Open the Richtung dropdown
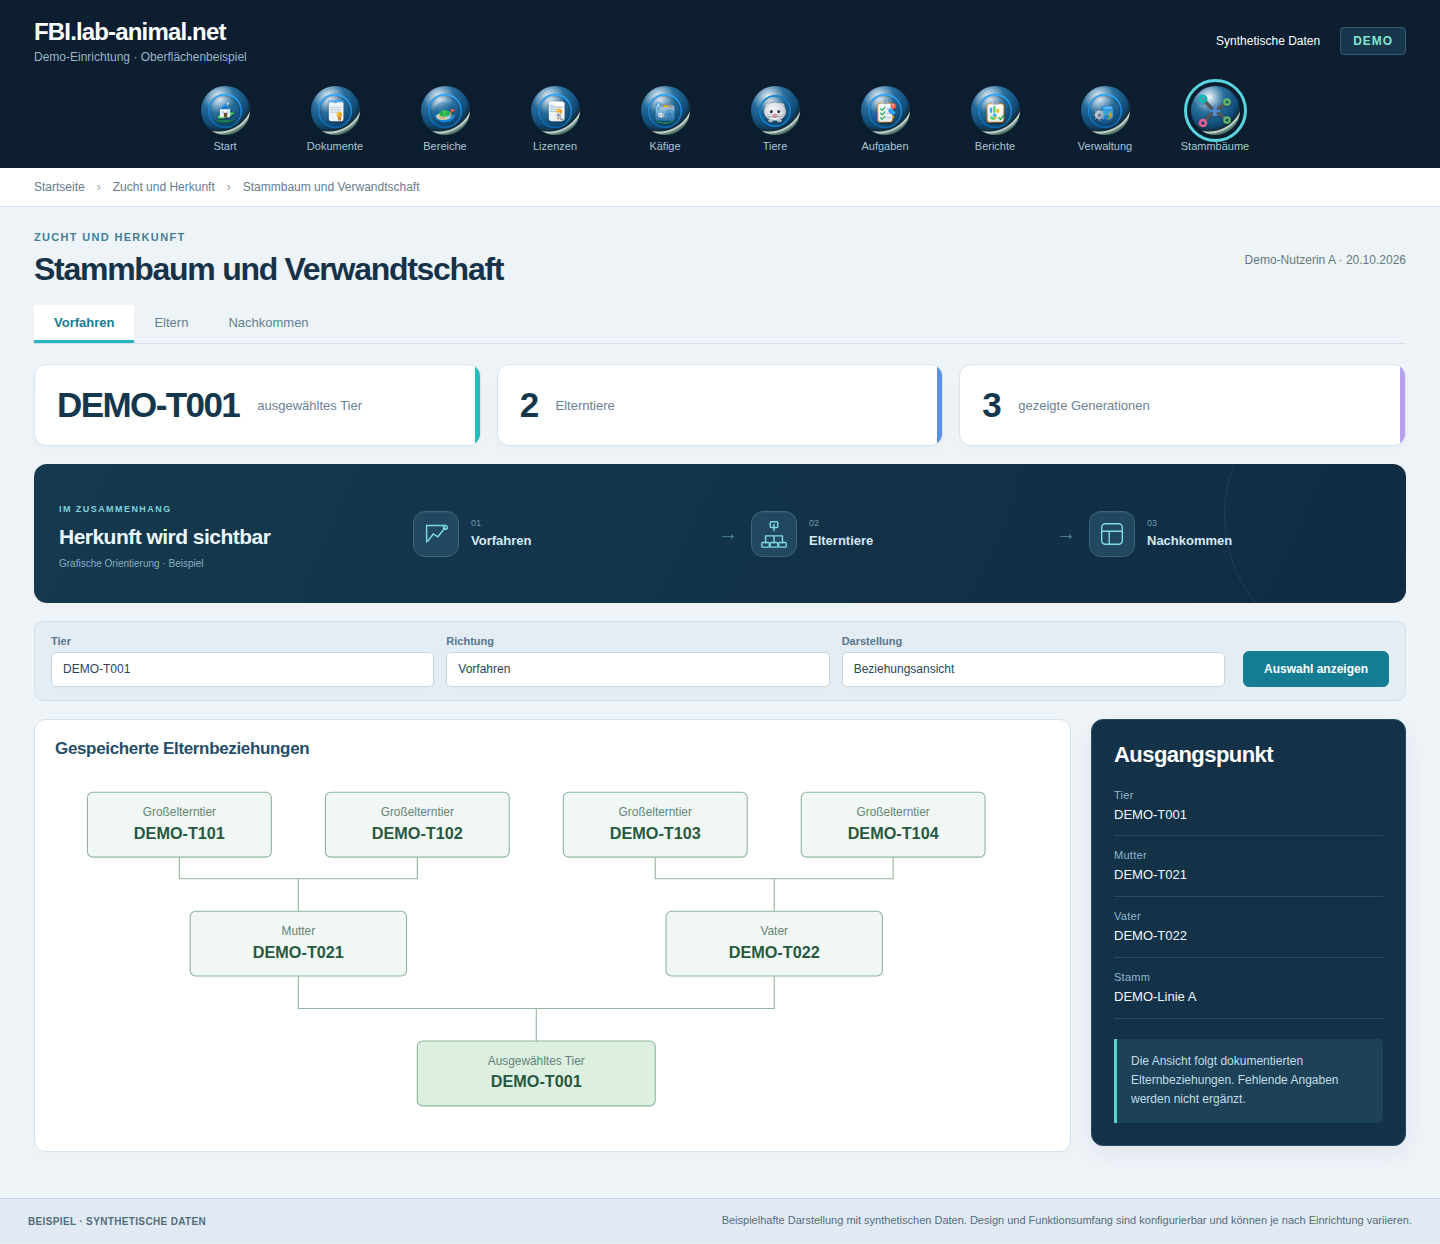The height and width of the screenshot is (1244, 1440). tap(638, 669)
